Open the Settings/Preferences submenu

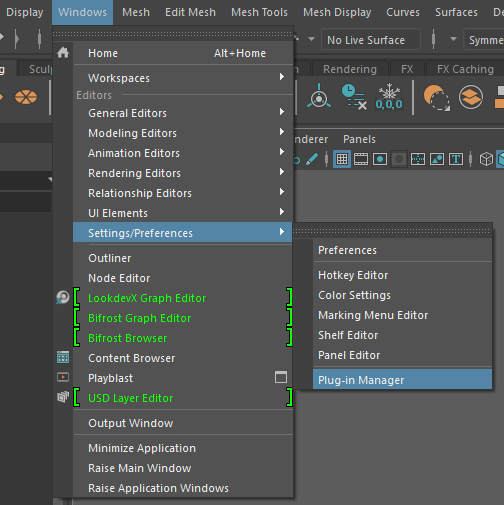(182, 232)
